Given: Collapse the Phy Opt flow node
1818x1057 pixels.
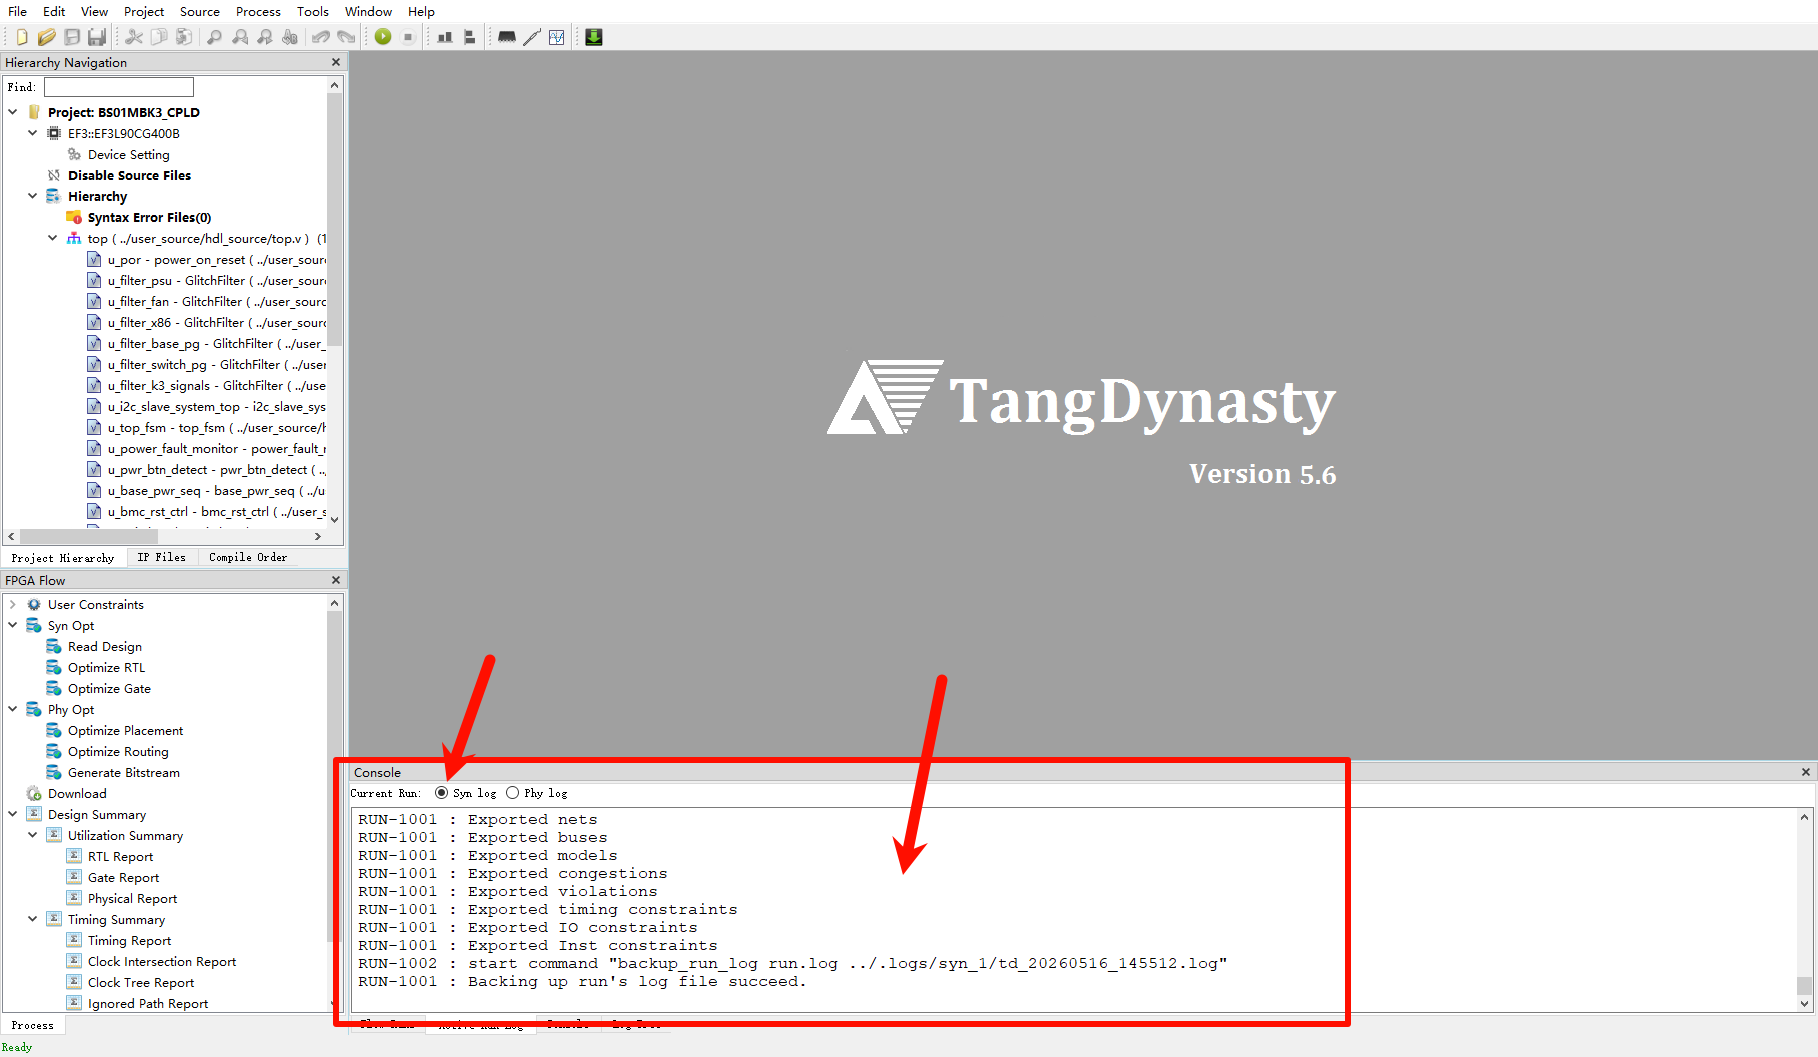Looking at the screenshot, I should 13,709.
